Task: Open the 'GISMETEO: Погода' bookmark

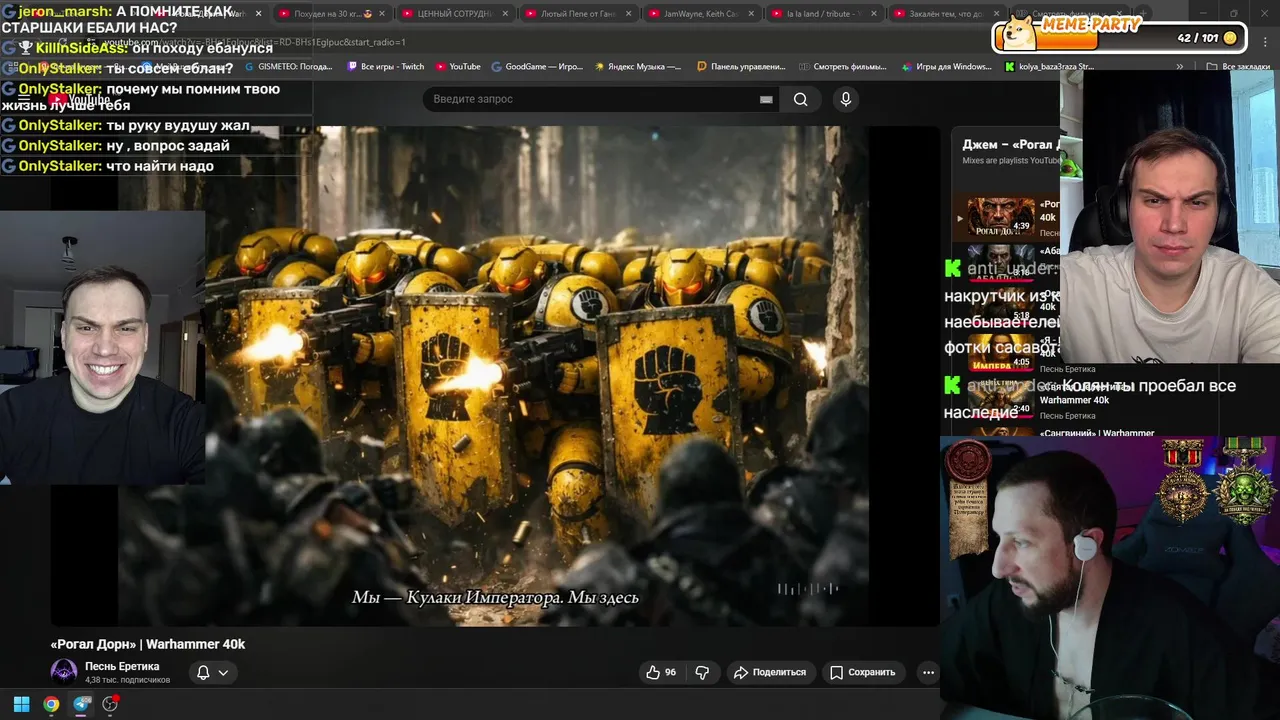Action: [x=288, y=66]
